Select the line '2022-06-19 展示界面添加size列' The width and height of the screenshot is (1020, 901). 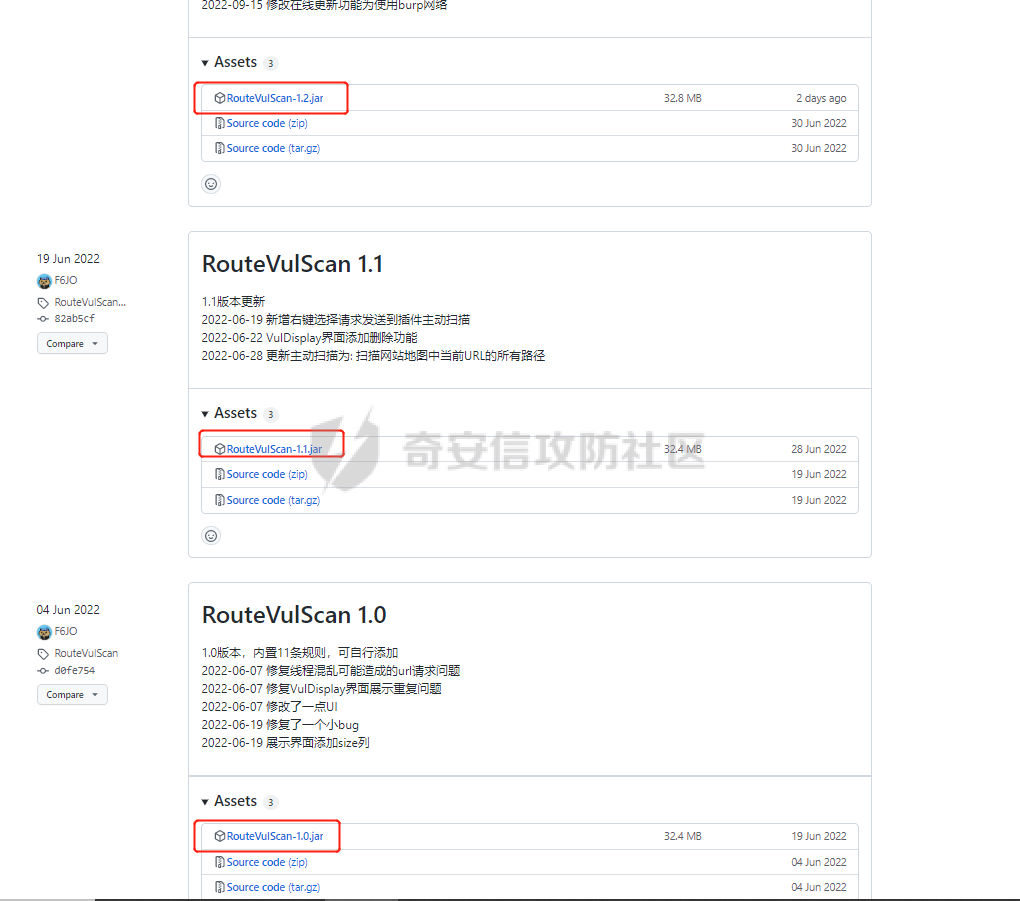286,743
